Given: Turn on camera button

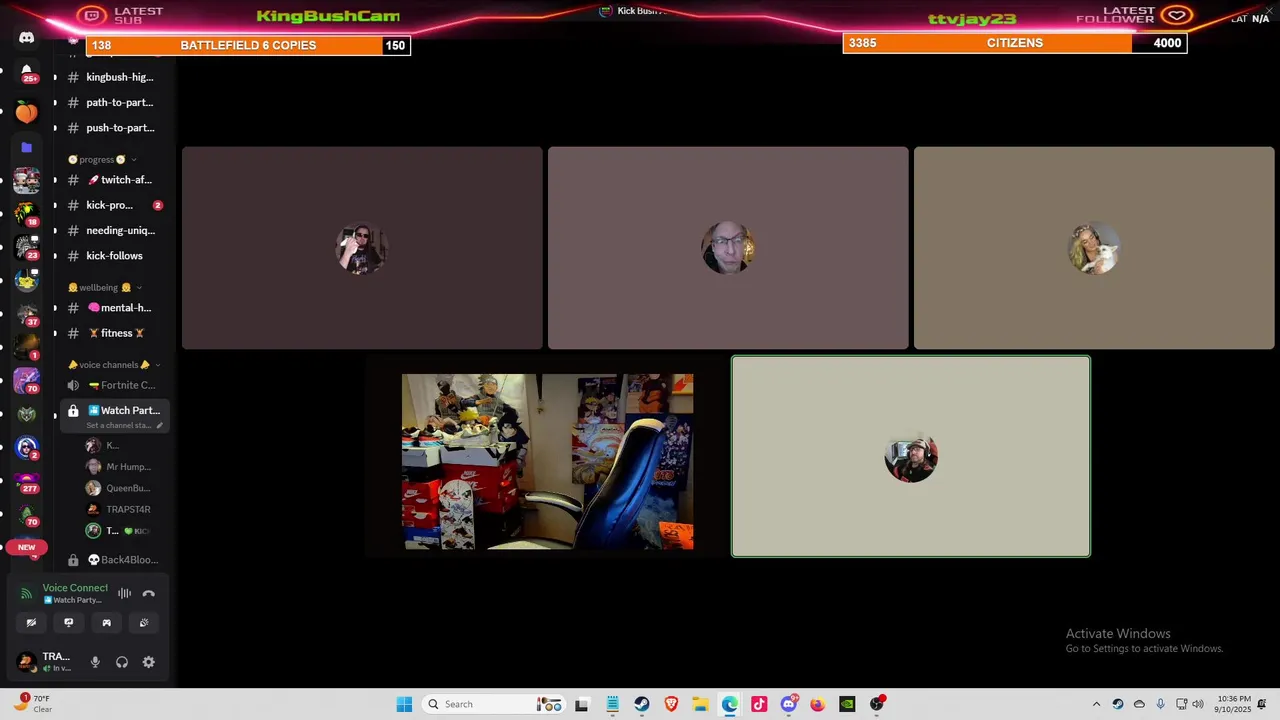Looking at the screenshot, I should point(31,622).
